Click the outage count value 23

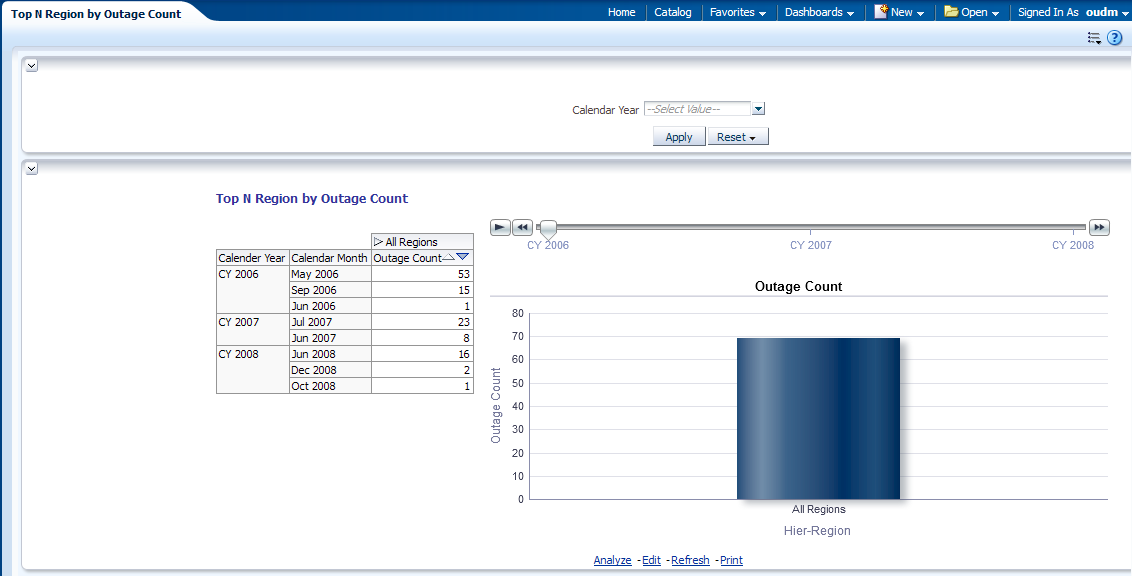tap(463, 322)
